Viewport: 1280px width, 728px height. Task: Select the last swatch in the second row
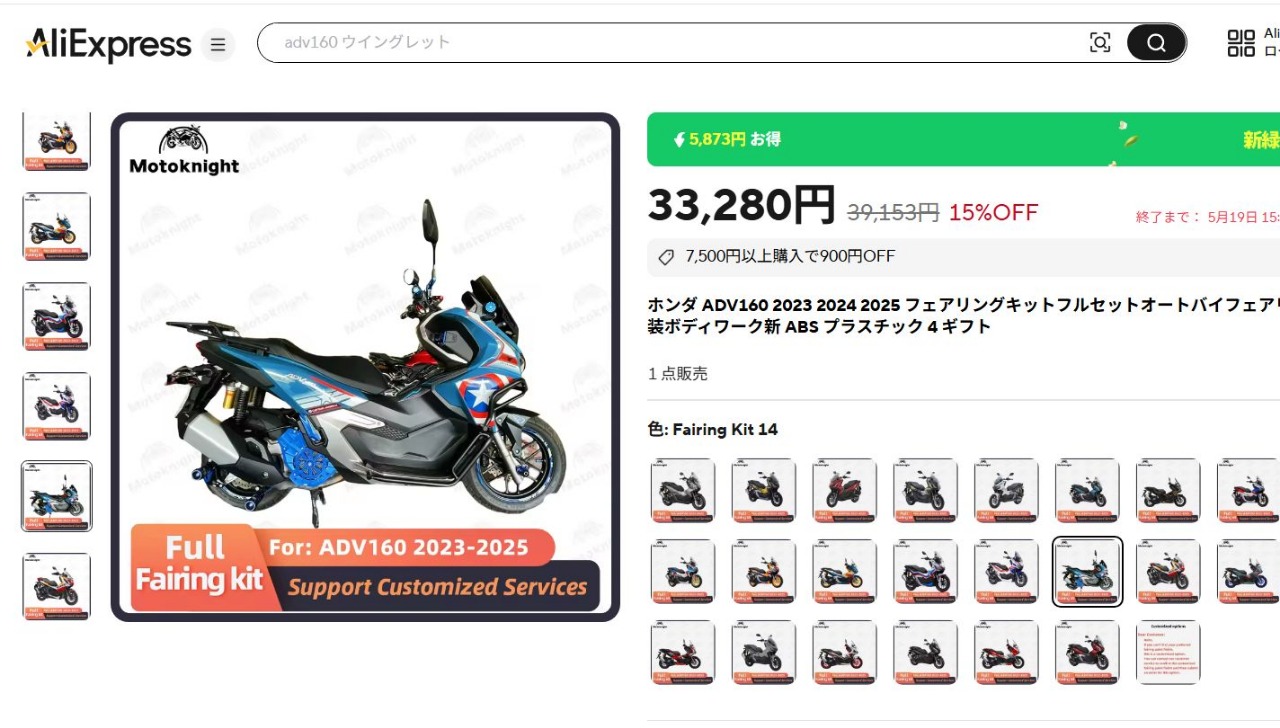tap(1248, 572)
